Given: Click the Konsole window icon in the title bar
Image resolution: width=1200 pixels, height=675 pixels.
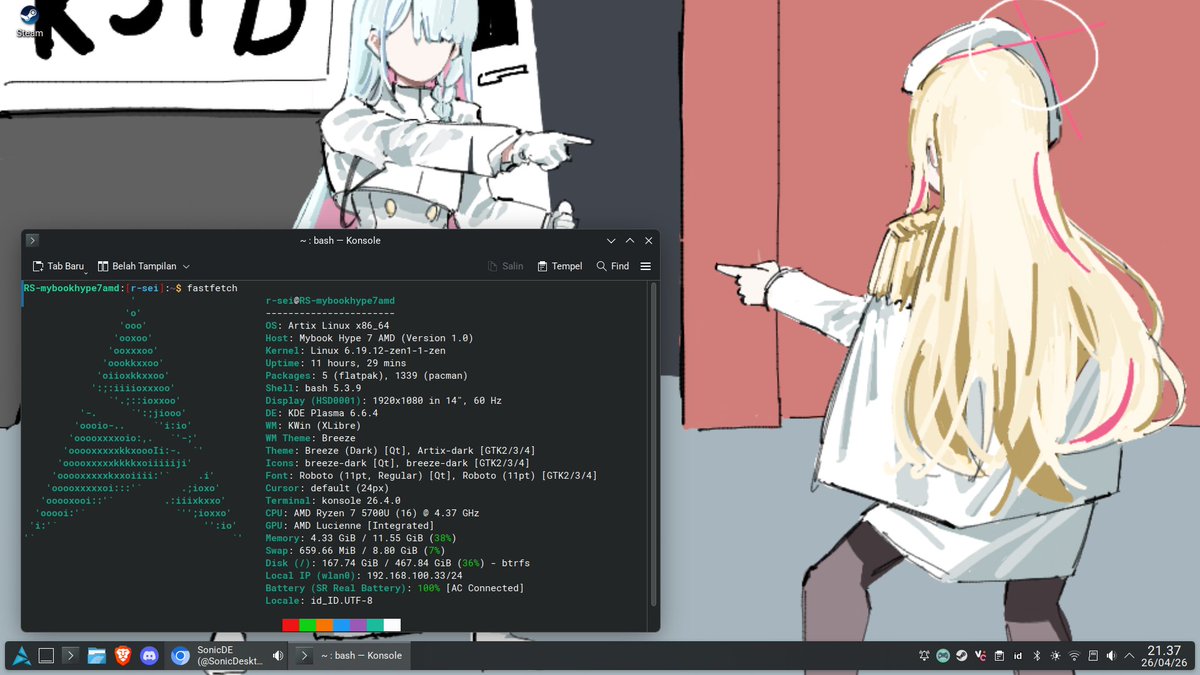Looking at the screenshot, I should click(x=33, y=240).
